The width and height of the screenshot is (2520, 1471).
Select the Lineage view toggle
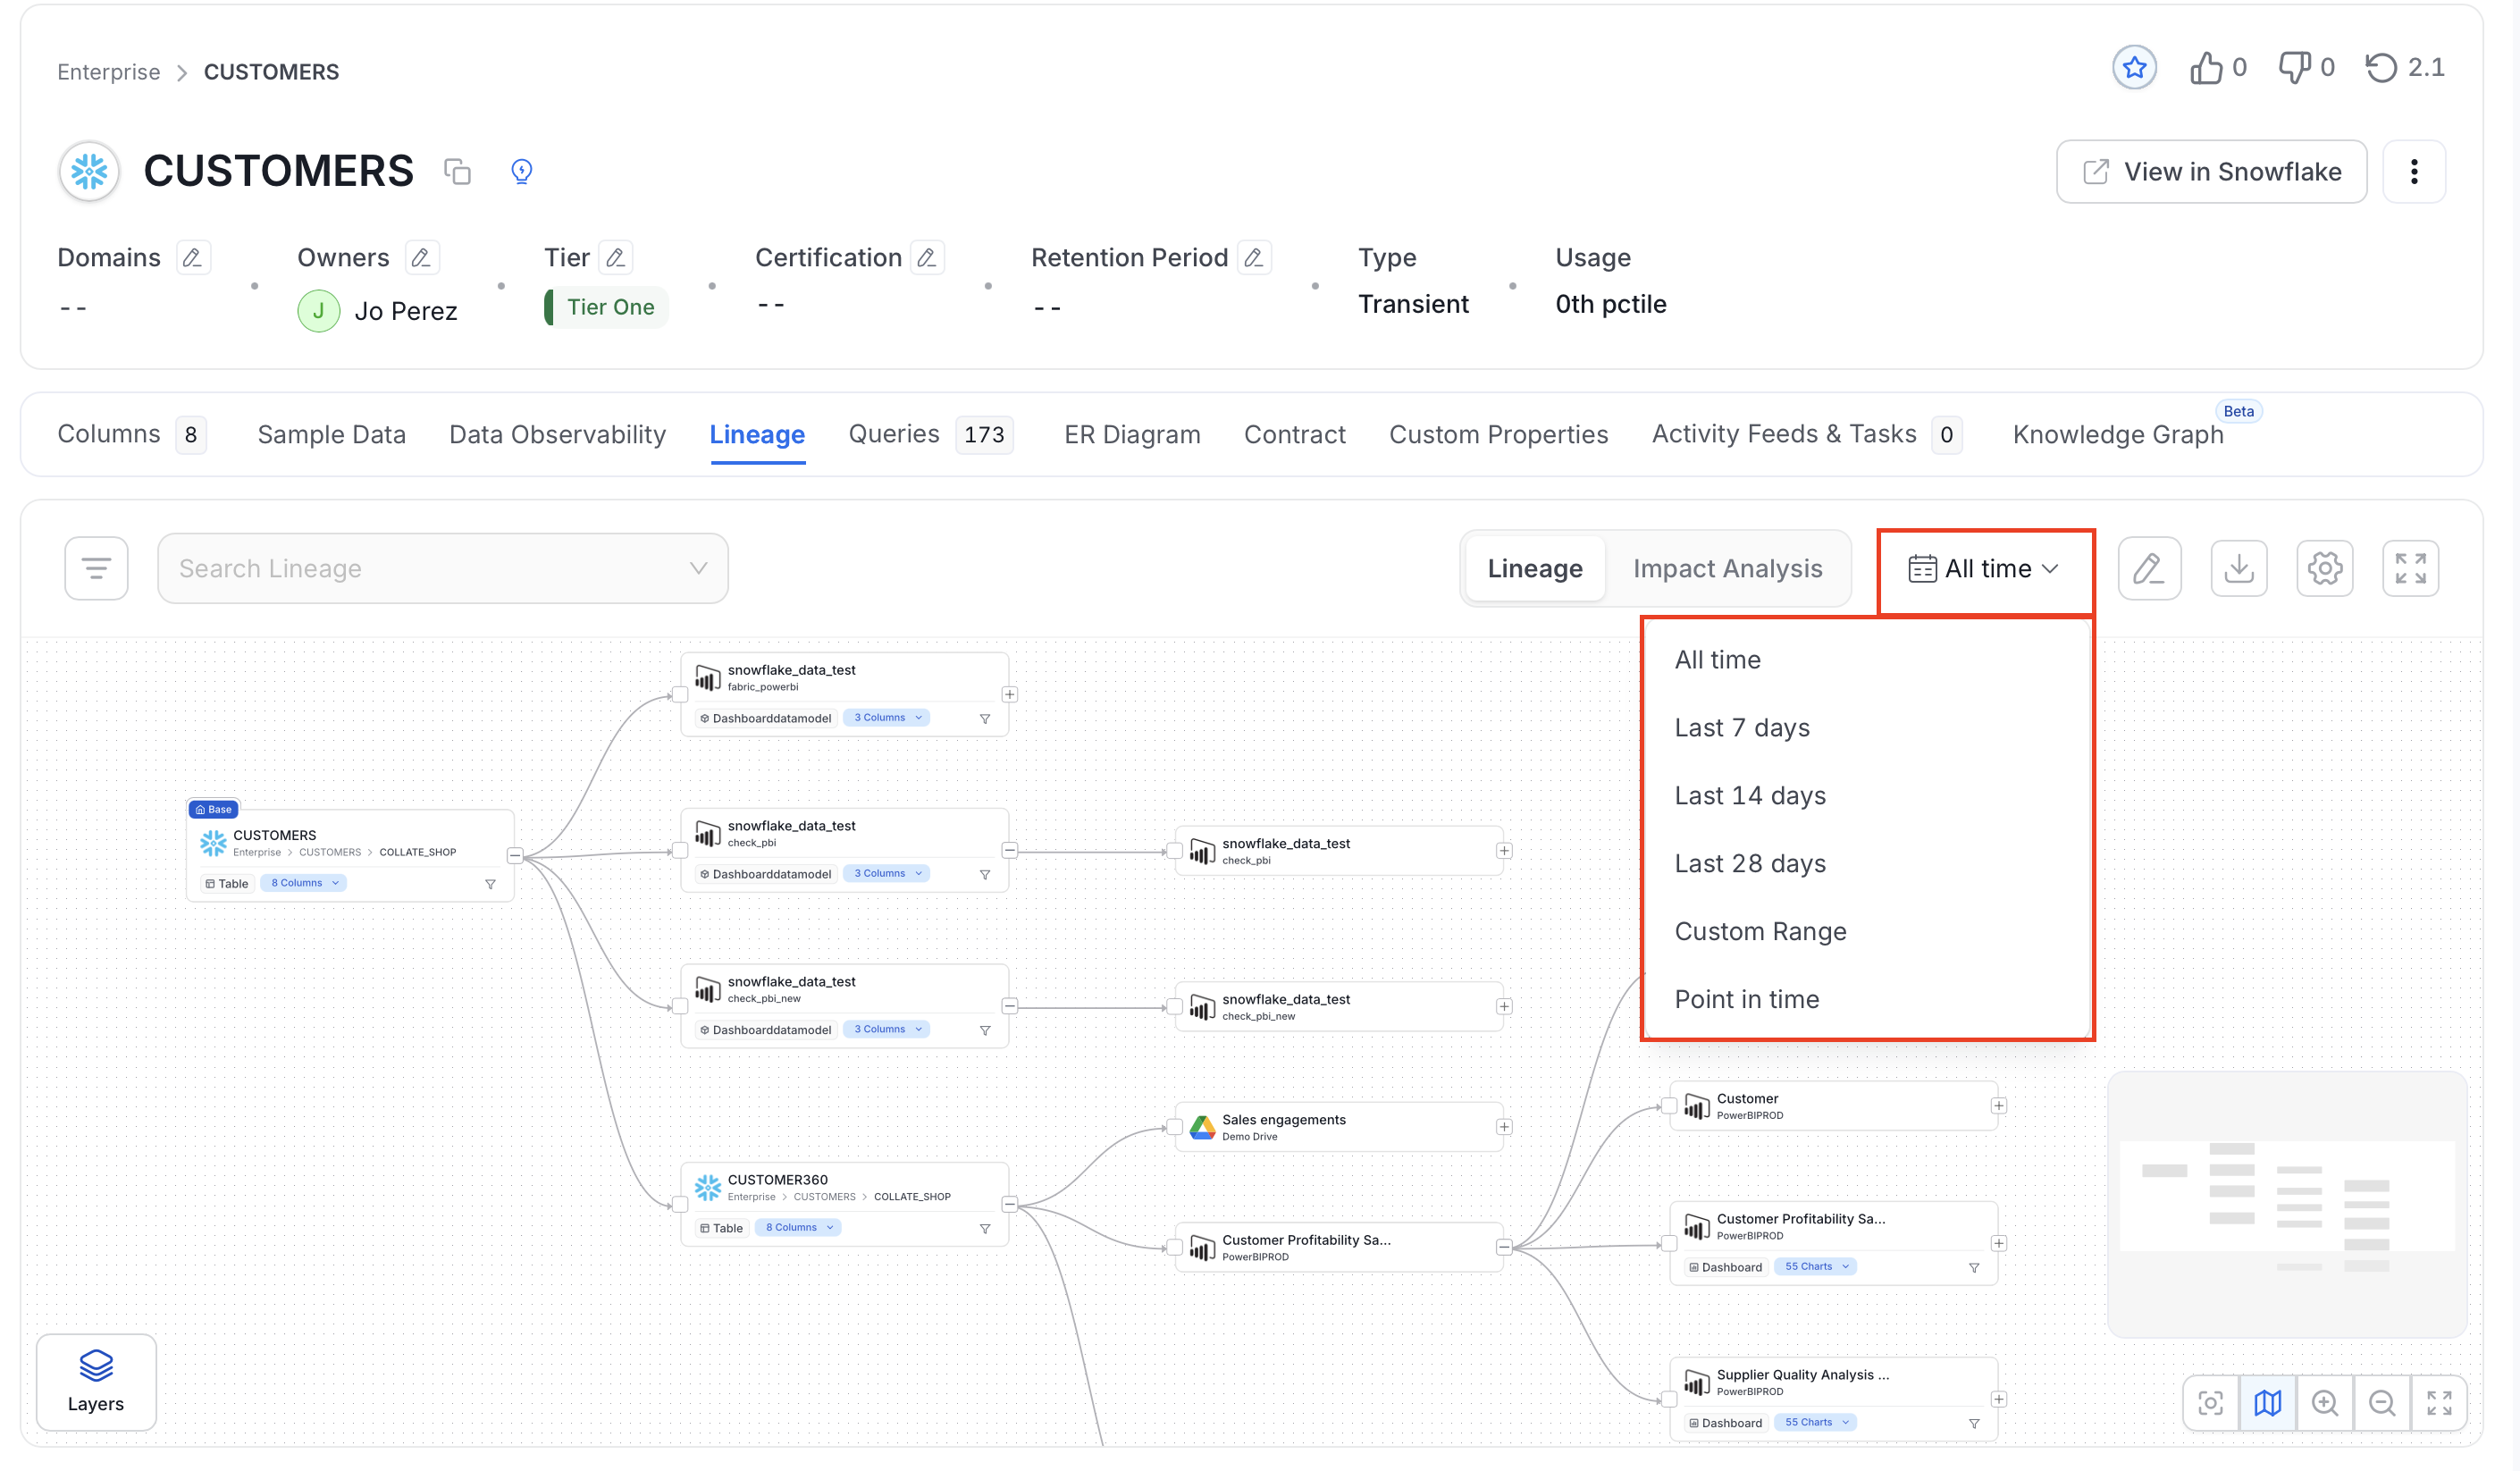(x=1534, y=569)
